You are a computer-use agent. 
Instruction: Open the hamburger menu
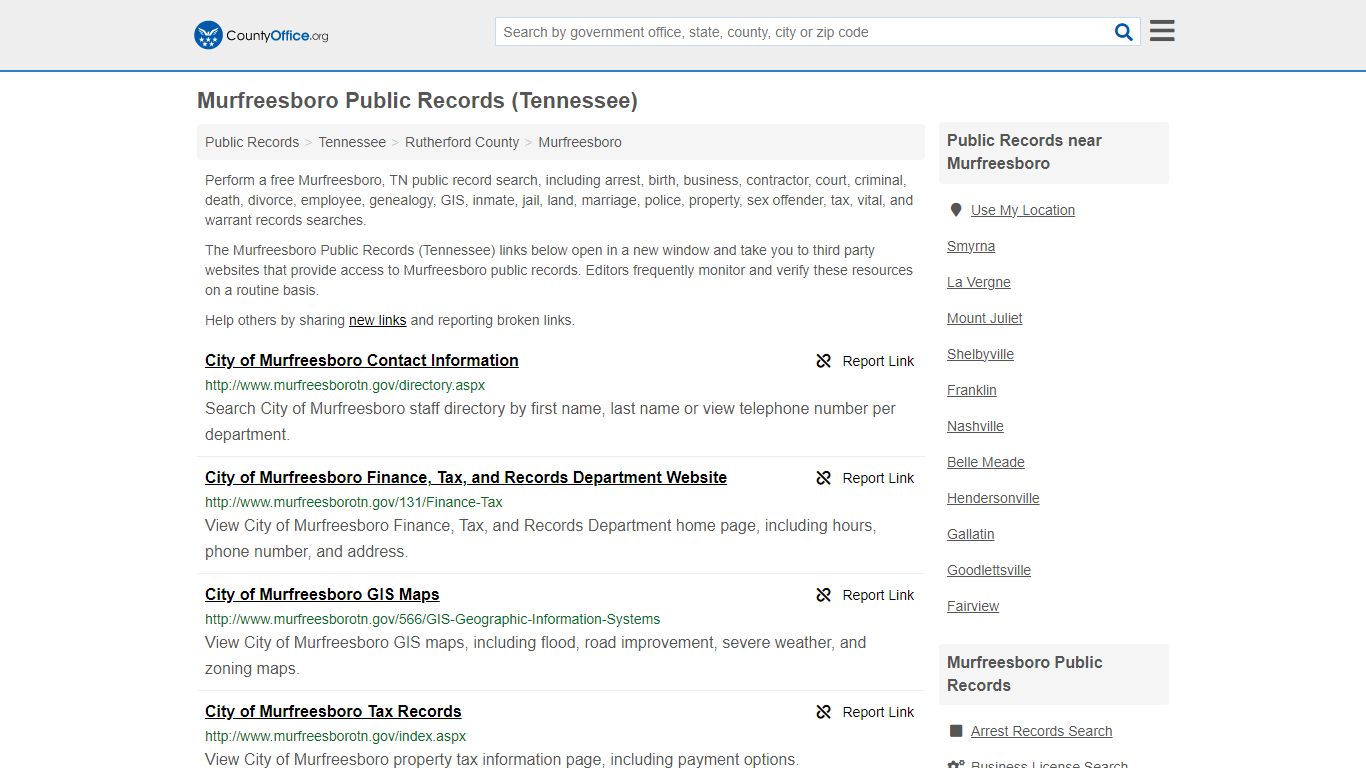(1162, 31)
